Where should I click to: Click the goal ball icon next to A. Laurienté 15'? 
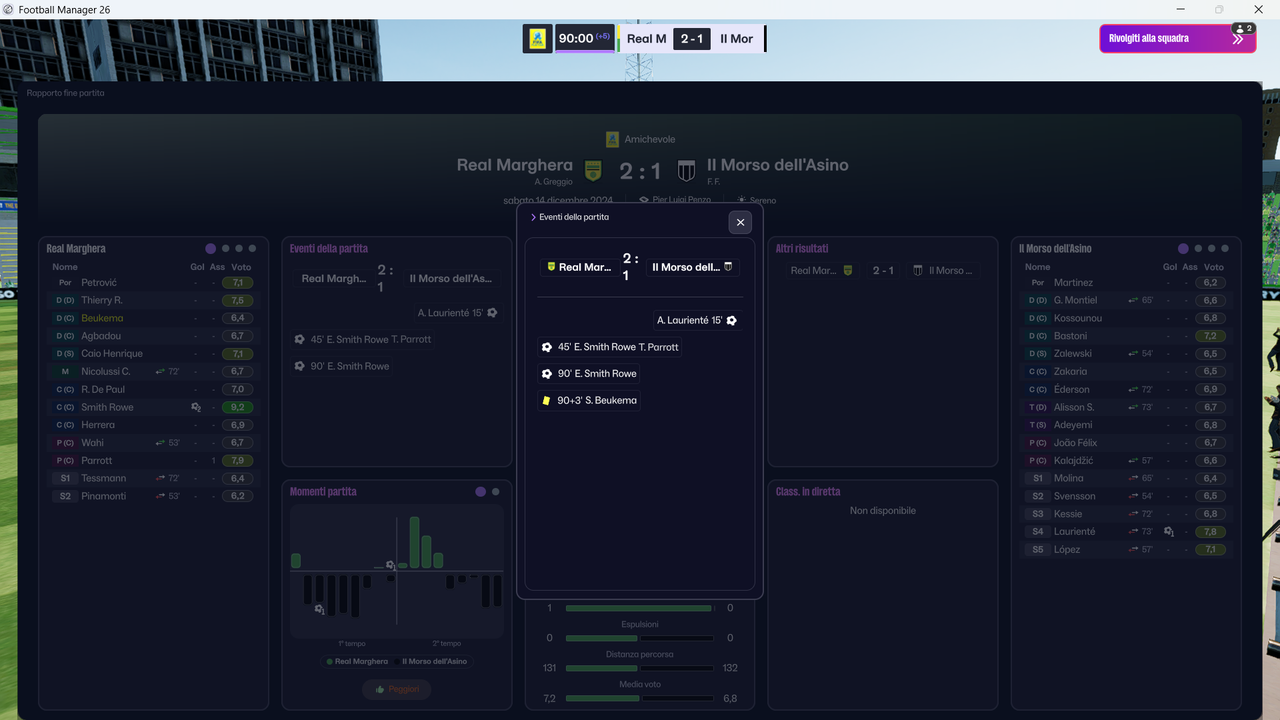pos(732,320)
